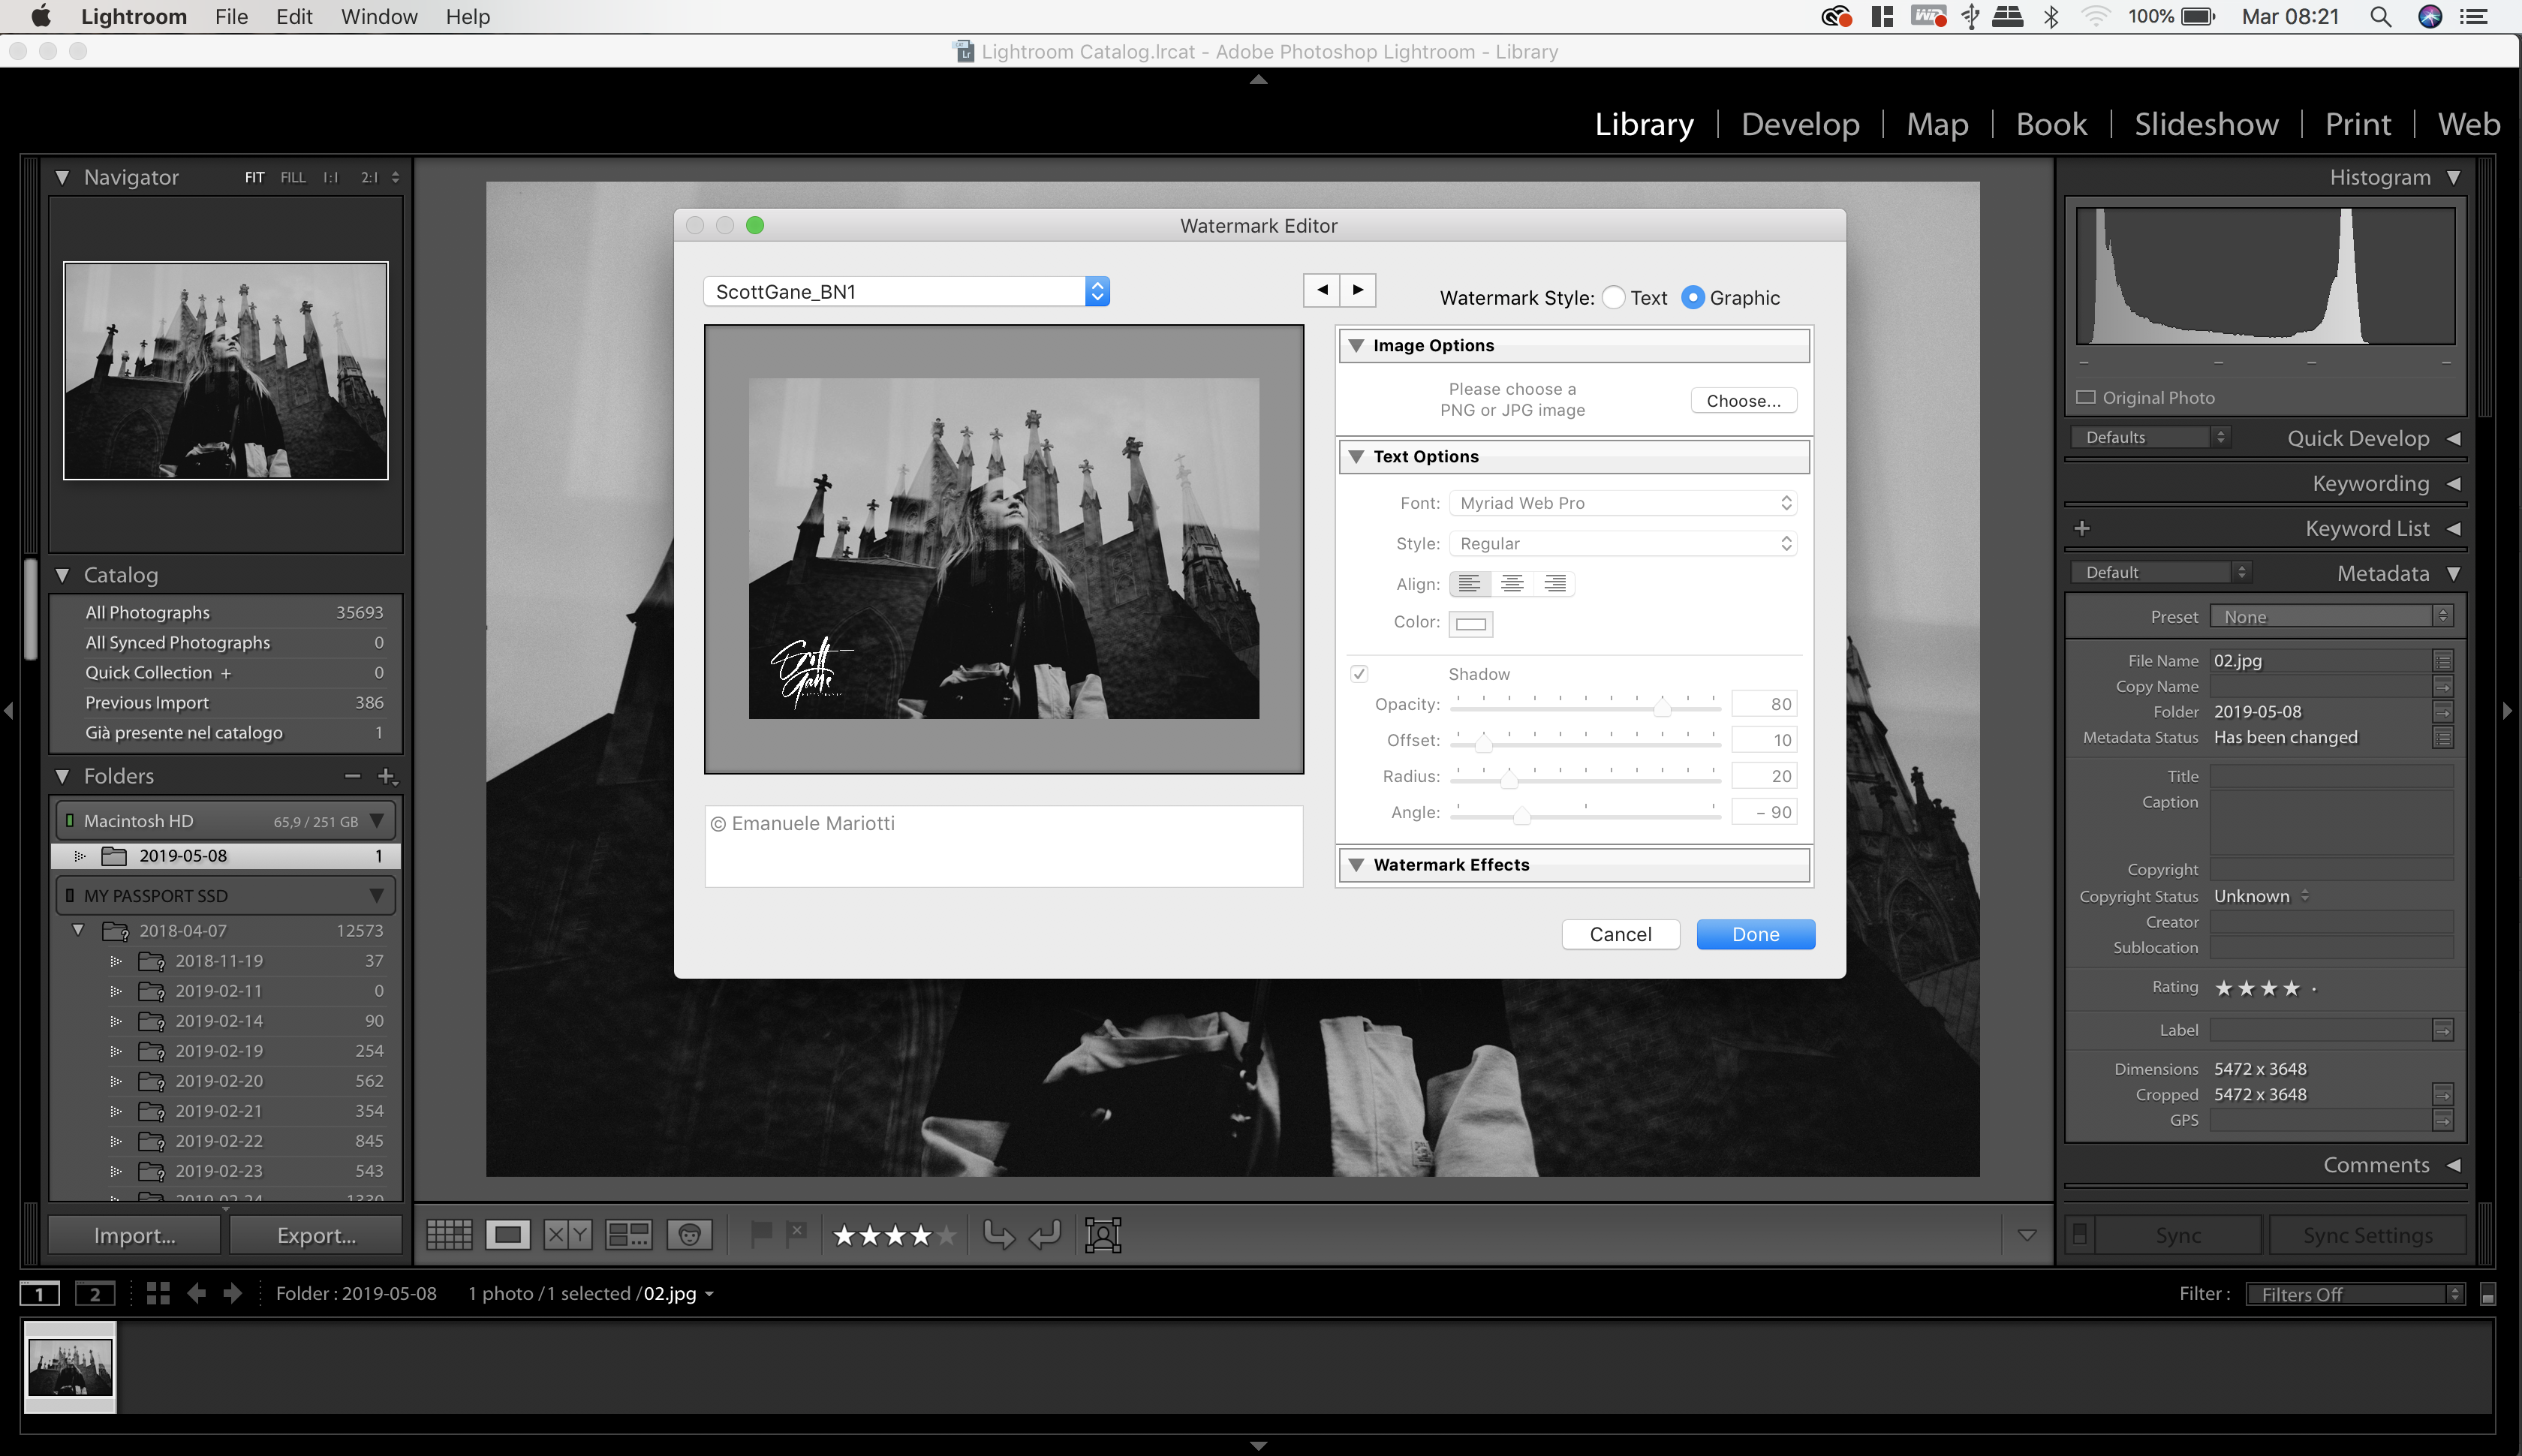Expand Watermark Effects section
Screen dimensions: 2522x1456
pos(1356,865)
